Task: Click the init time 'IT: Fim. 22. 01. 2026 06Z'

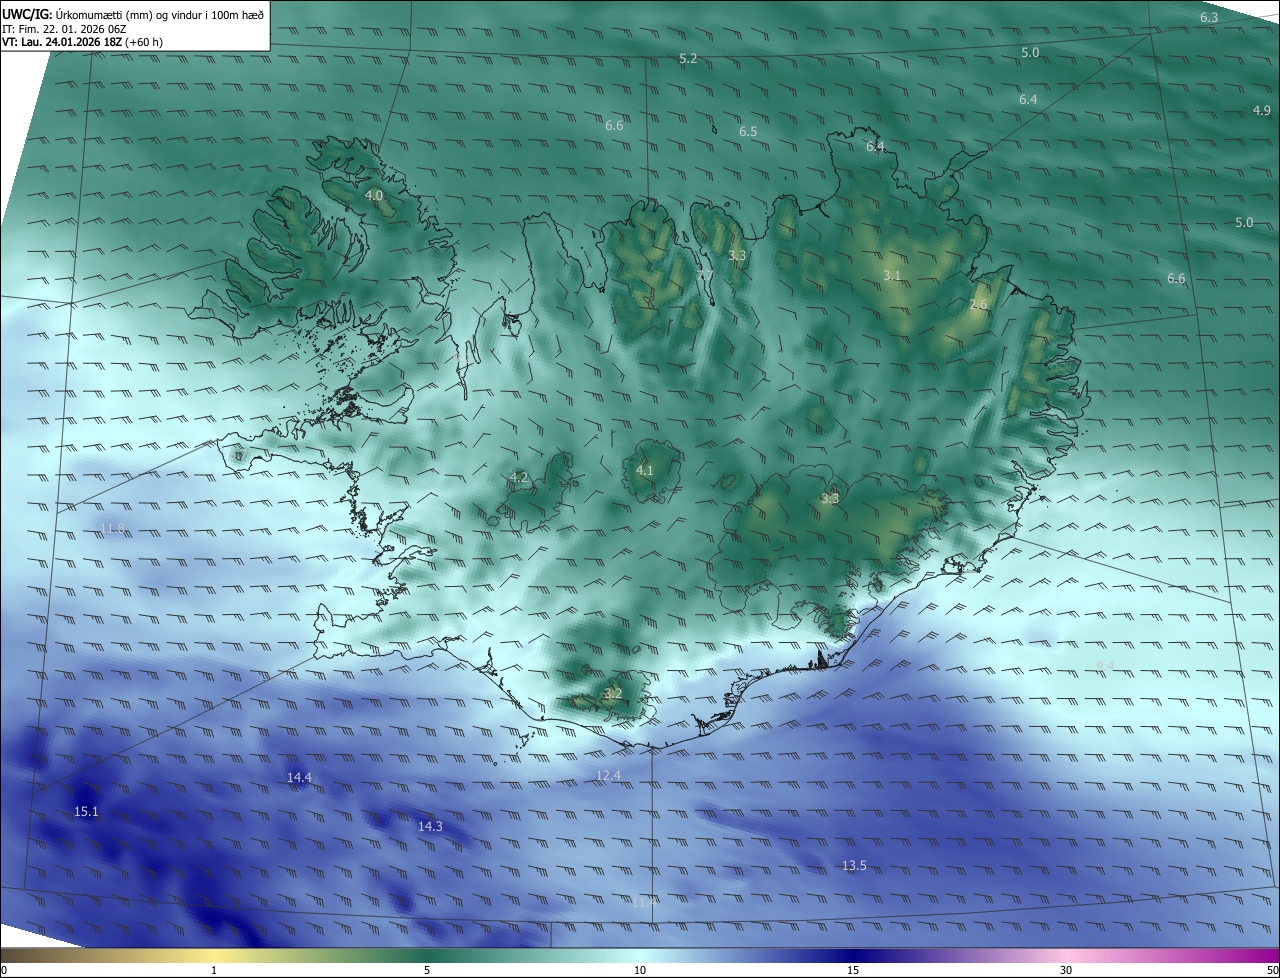Action: tap(63, 28)
